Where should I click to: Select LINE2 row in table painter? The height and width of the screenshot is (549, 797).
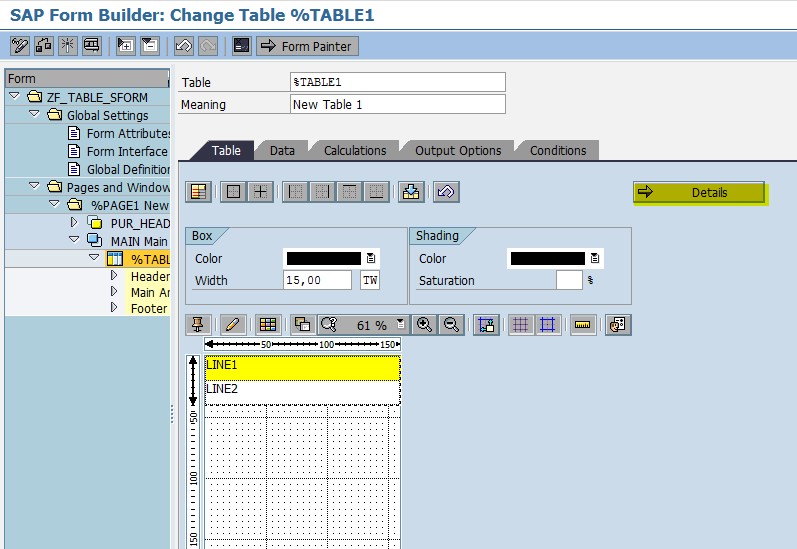point(302,392)
